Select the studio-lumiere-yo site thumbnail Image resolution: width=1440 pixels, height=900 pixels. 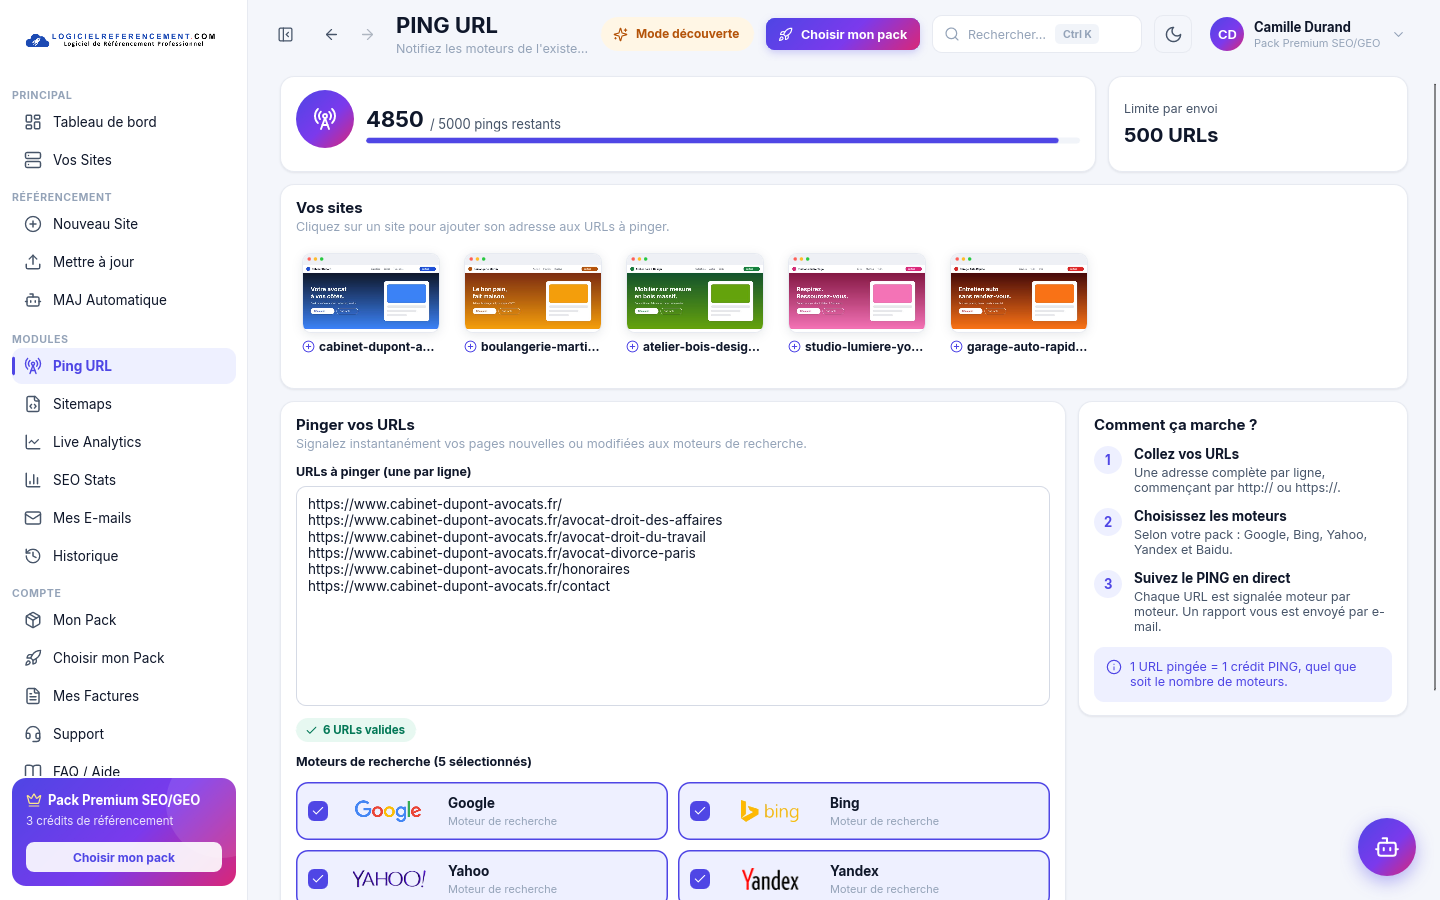pyautogui.click(x=857, y=291)
